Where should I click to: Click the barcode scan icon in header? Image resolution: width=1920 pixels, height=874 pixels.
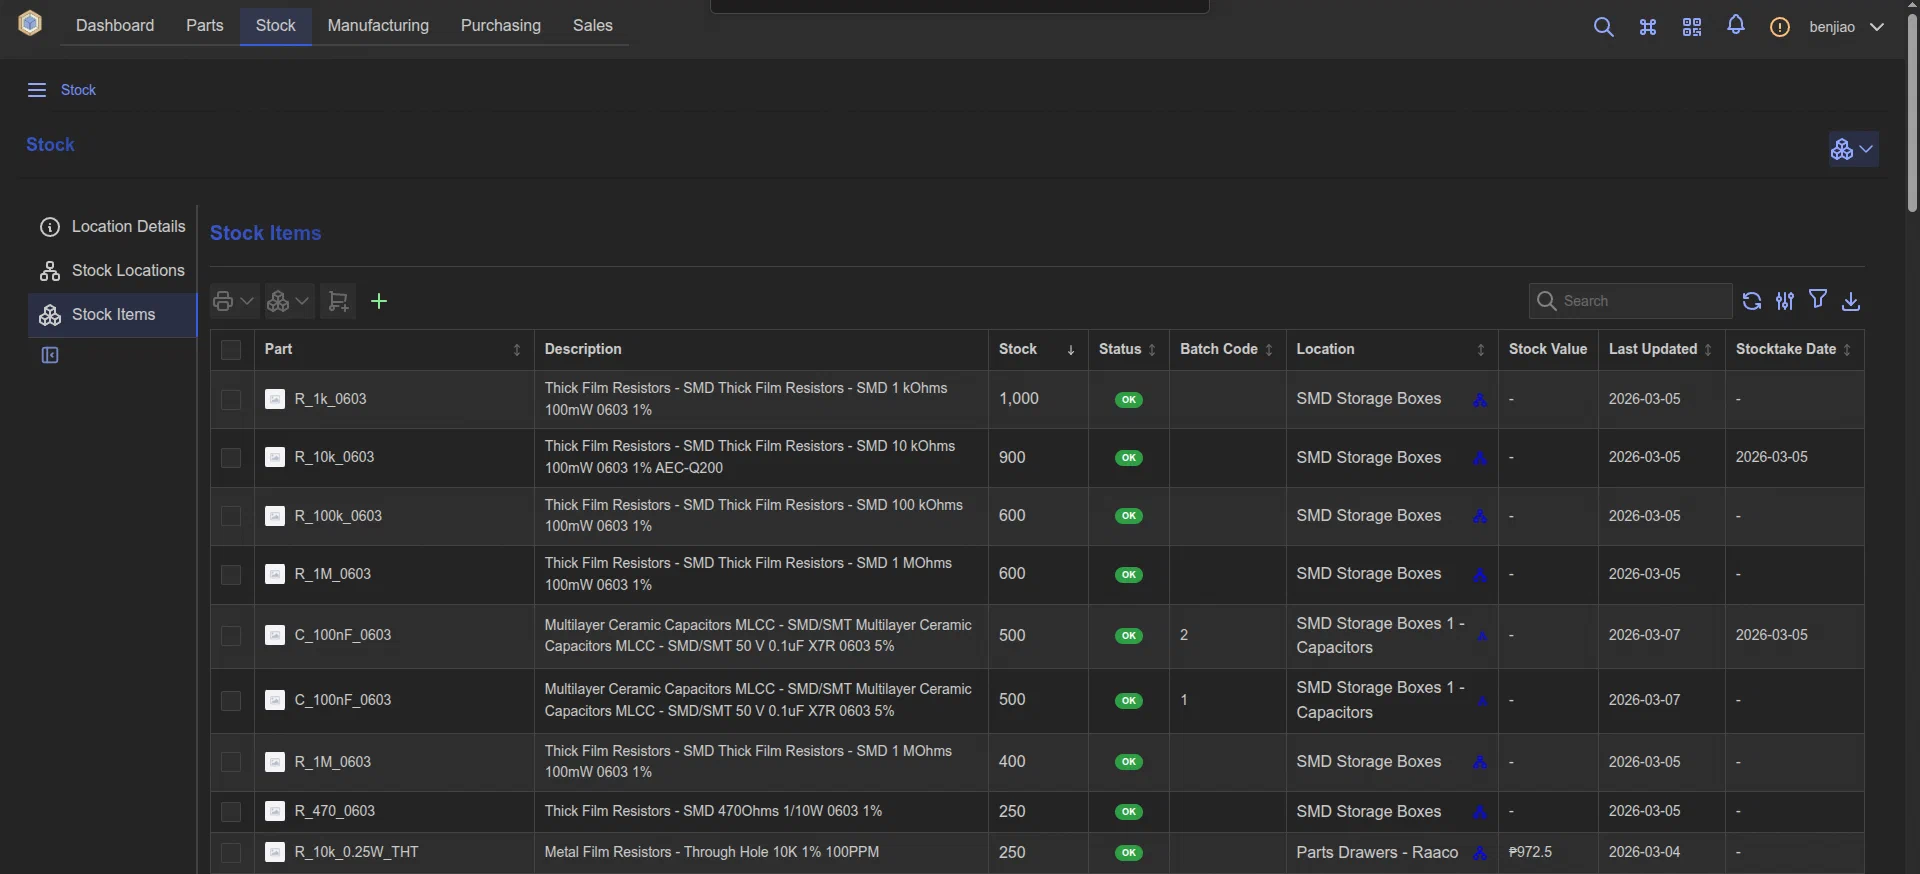point(1691,27)
